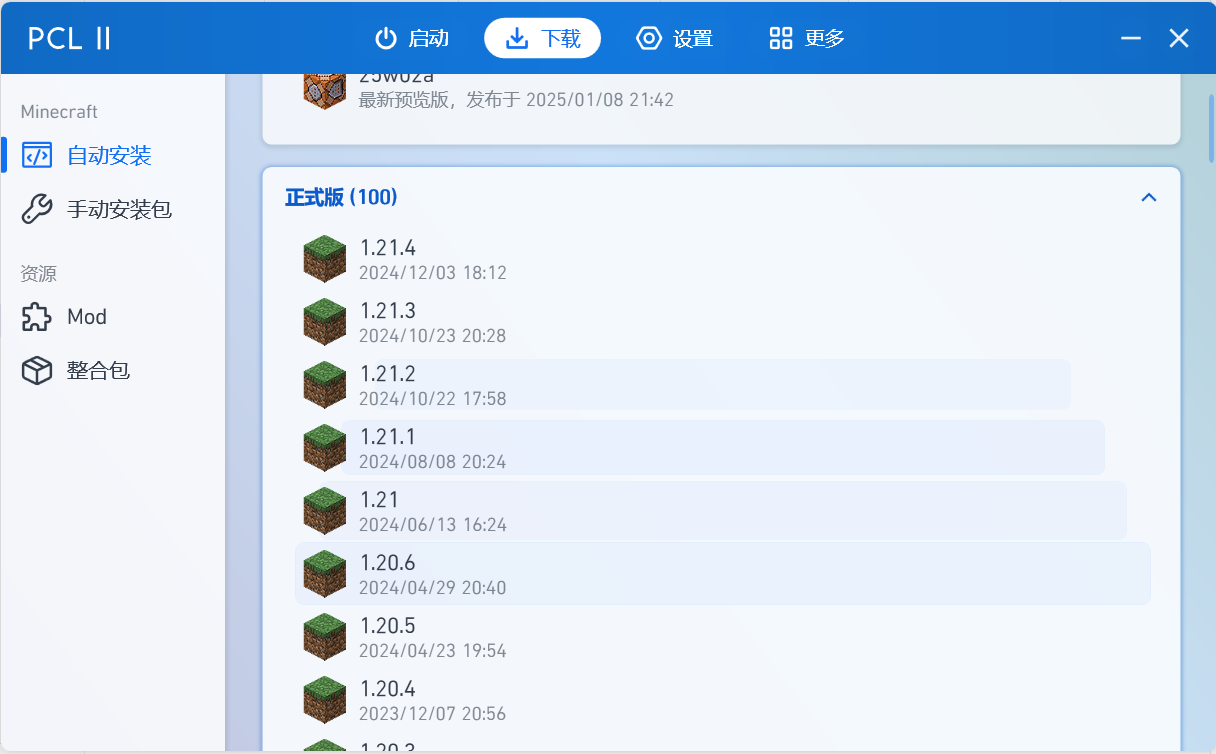Click the 整合包 box icon
The width and height of the screenshot is (1216, 754).
(36, 370)
